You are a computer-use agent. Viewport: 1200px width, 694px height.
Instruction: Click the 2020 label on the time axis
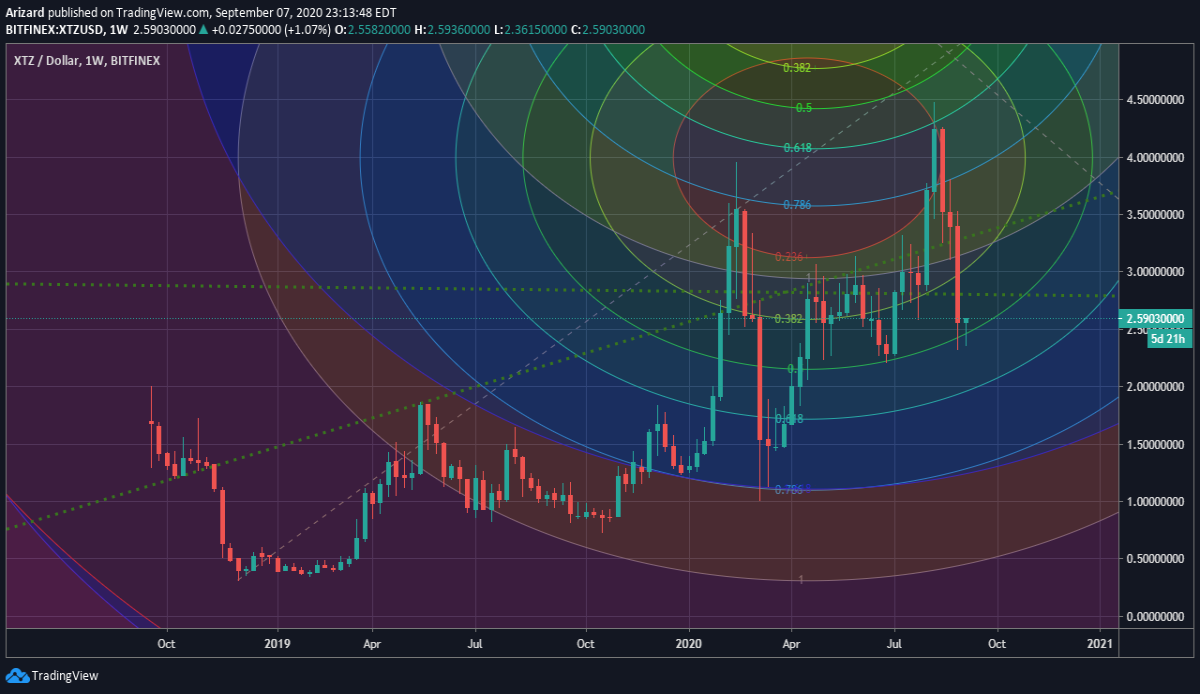coord(690,644)
